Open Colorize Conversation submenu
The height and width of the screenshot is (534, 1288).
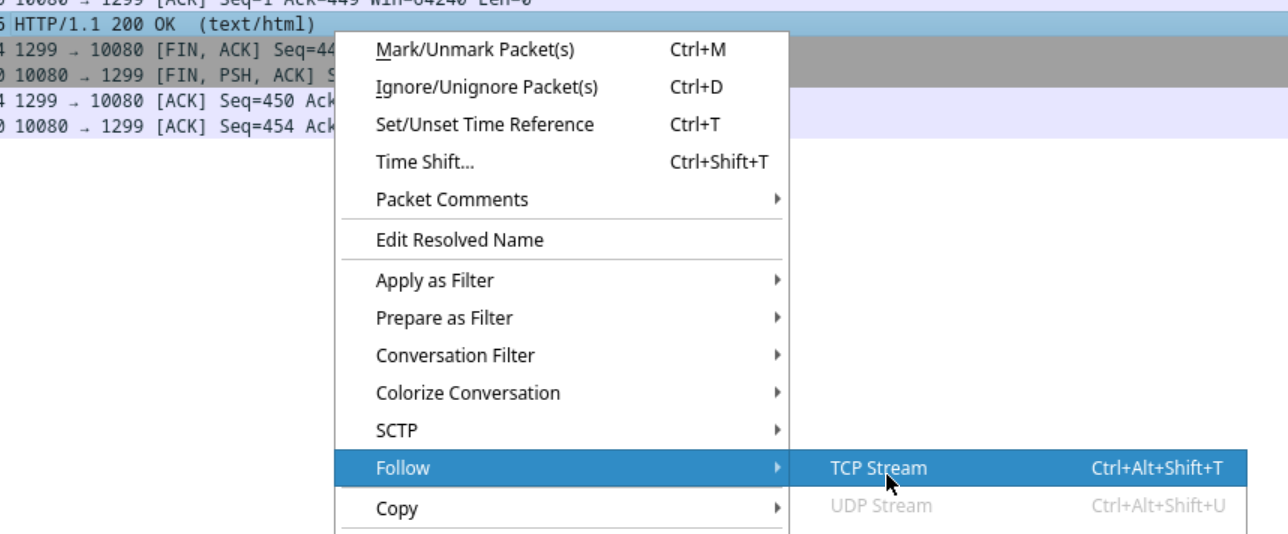tap(467, 393)
